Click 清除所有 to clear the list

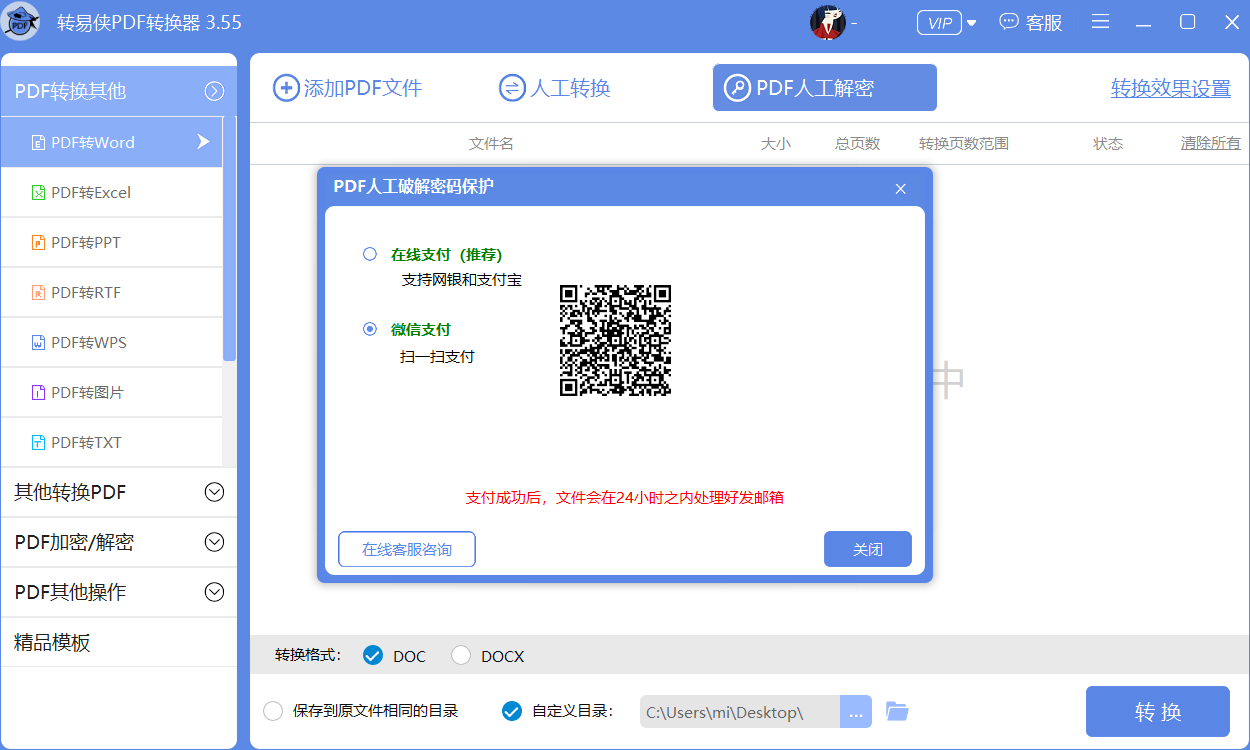(x=1210, y=143)
